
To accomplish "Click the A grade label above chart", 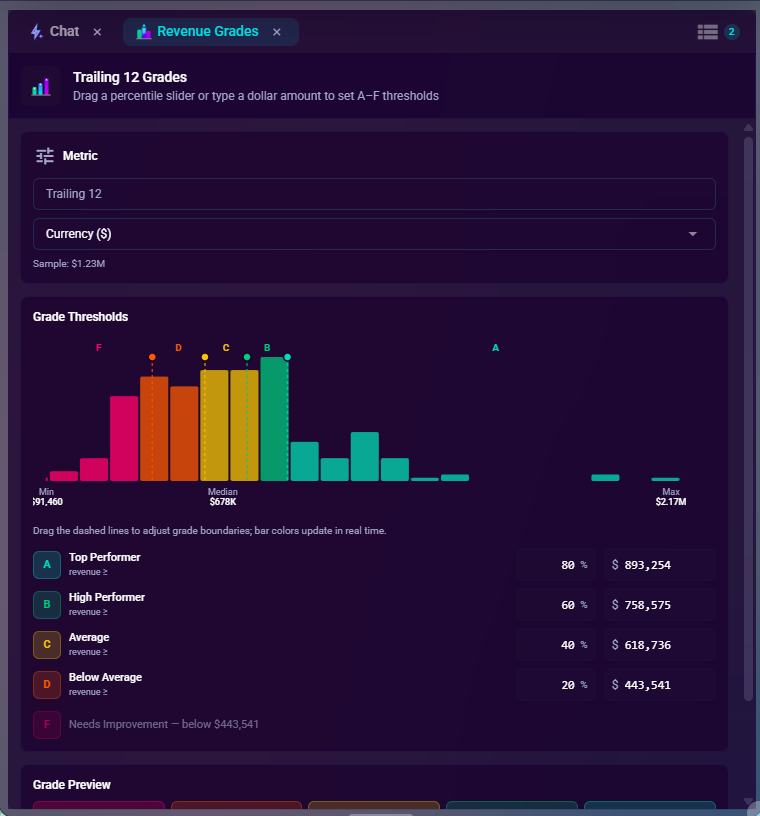I will coord(496,348).
